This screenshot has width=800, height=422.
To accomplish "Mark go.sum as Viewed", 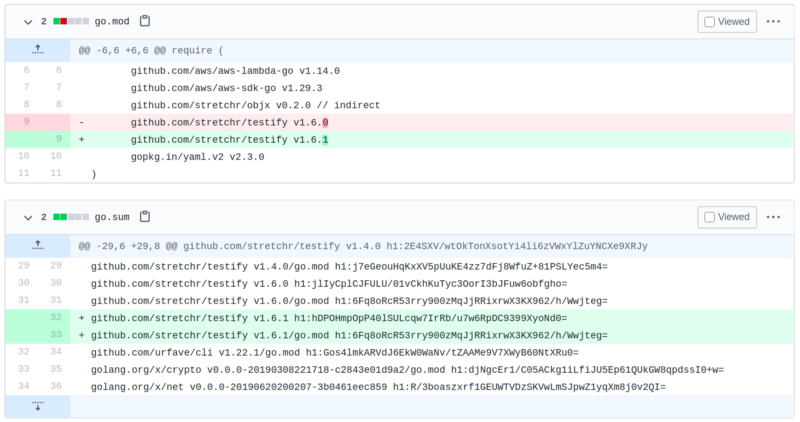I will pos(727,217).
